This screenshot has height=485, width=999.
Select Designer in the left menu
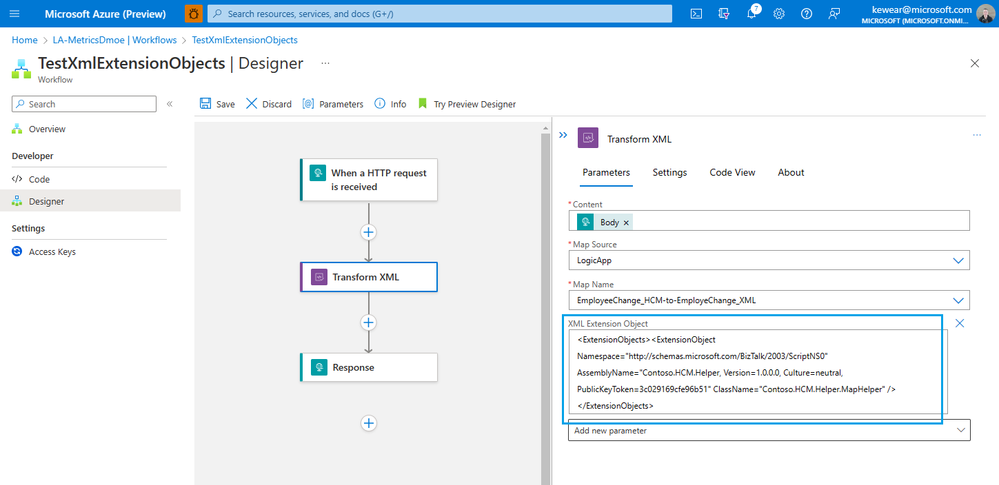[x=89, y=201]
